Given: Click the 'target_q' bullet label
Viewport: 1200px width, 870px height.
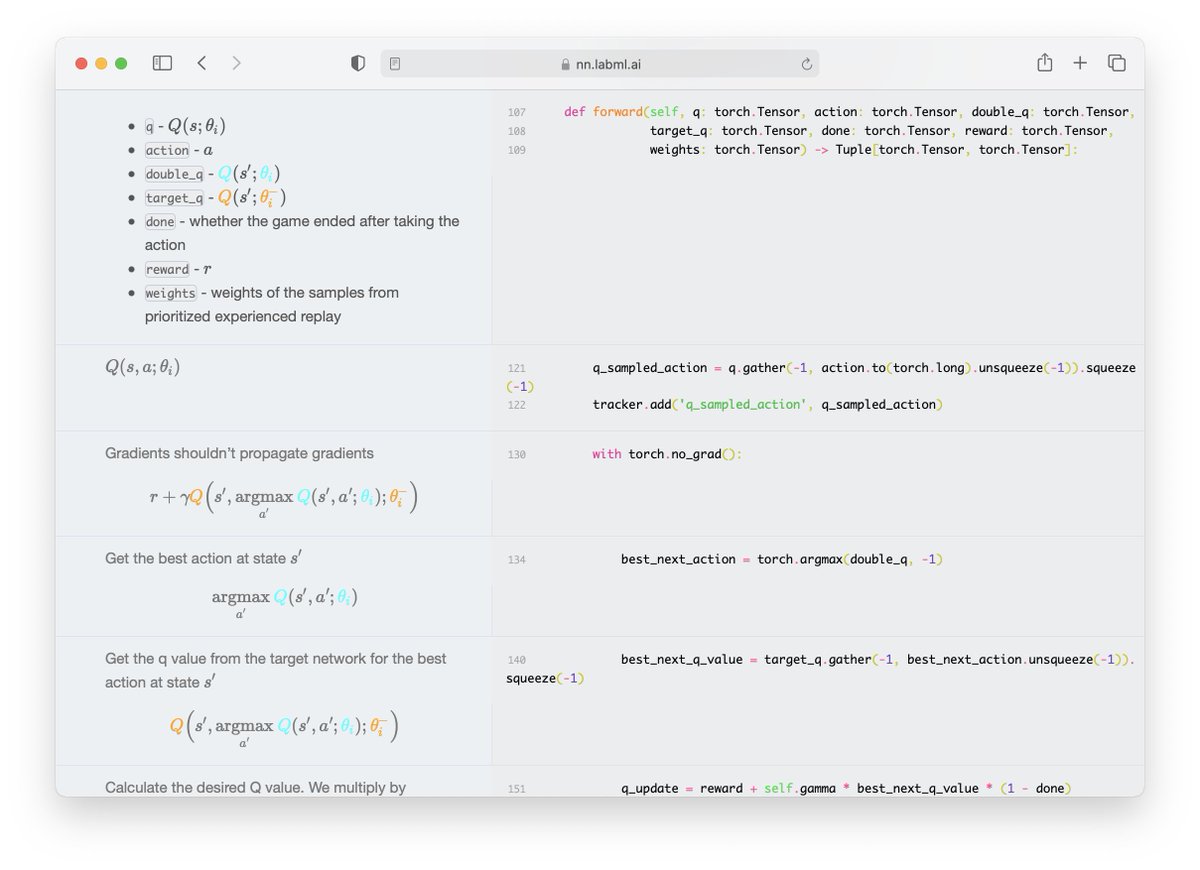Looking at the screenshot, I should [175, 198].
